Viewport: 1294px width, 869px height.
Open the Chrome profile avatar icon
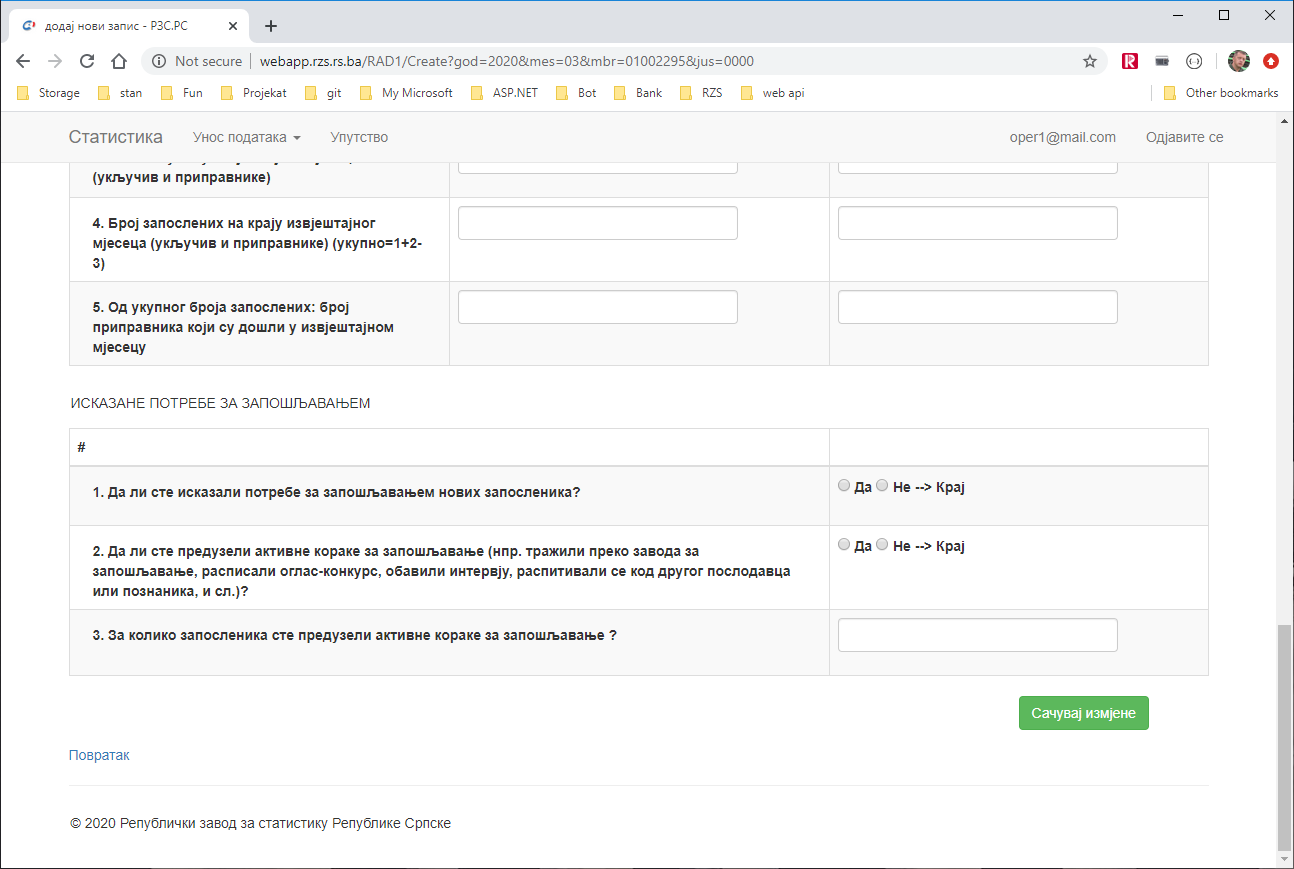[1239, 61]
